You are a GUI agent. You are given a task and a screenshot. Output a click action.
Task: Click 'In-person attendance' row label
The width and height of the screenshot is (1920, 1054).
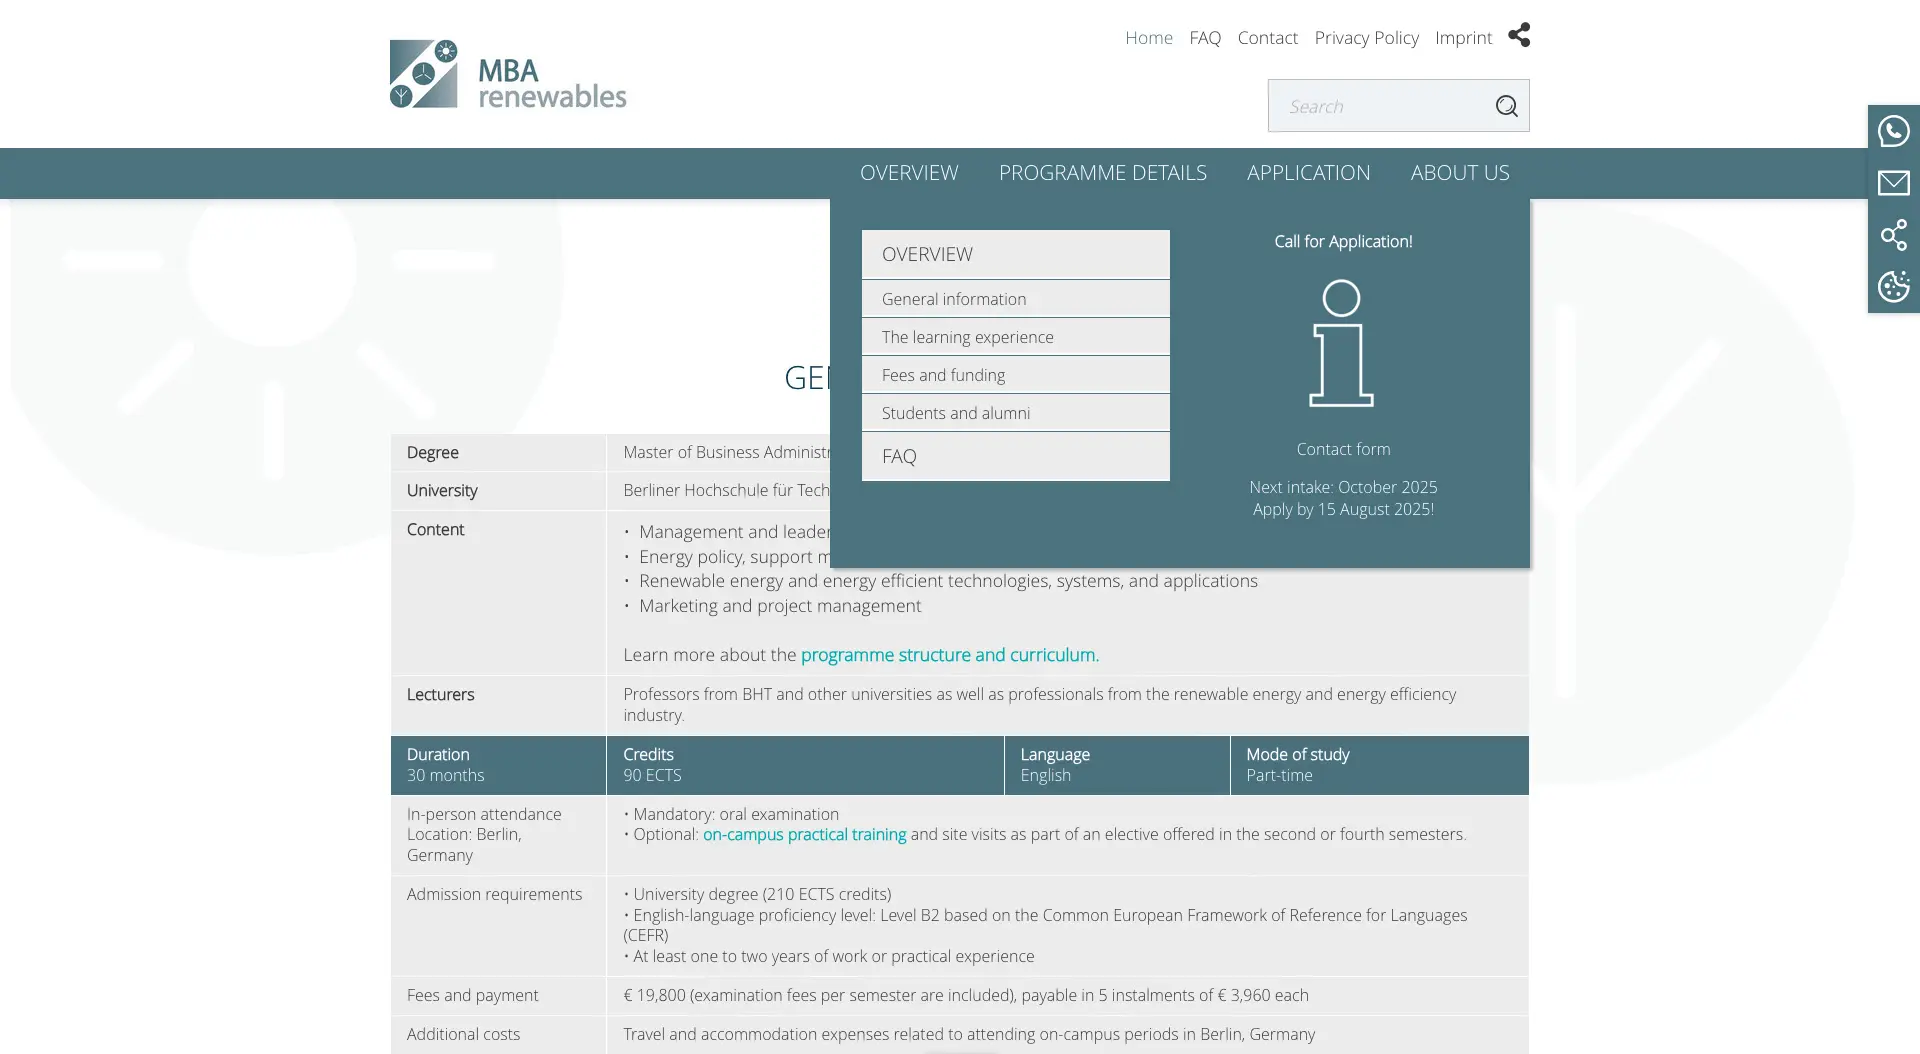(x=484, y=814)
